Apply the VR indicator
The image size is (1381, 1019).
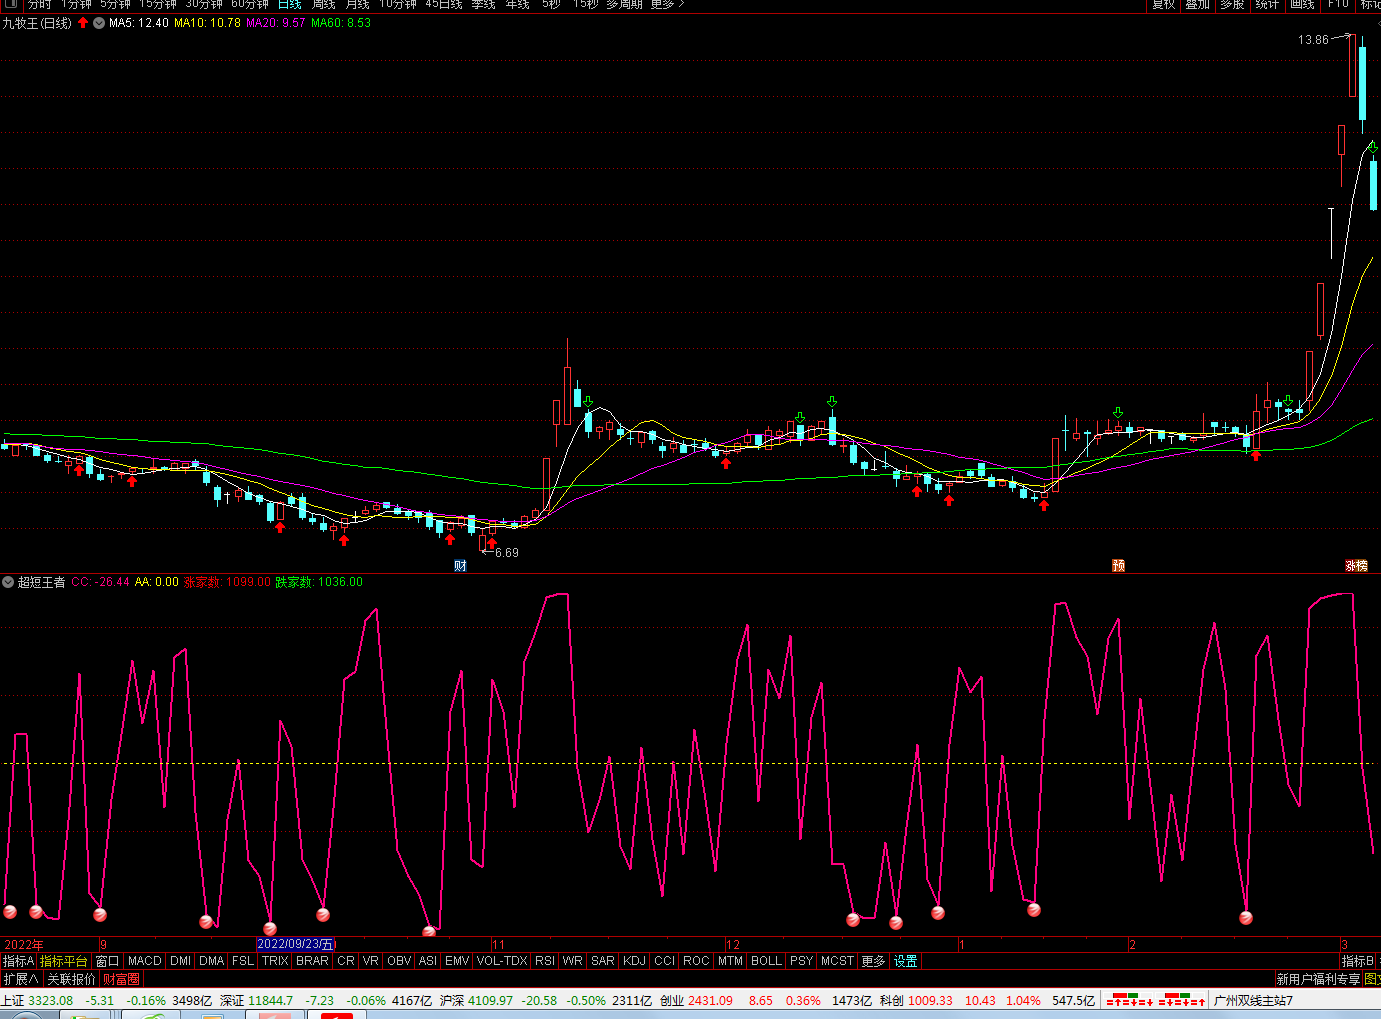pos(370,961)
